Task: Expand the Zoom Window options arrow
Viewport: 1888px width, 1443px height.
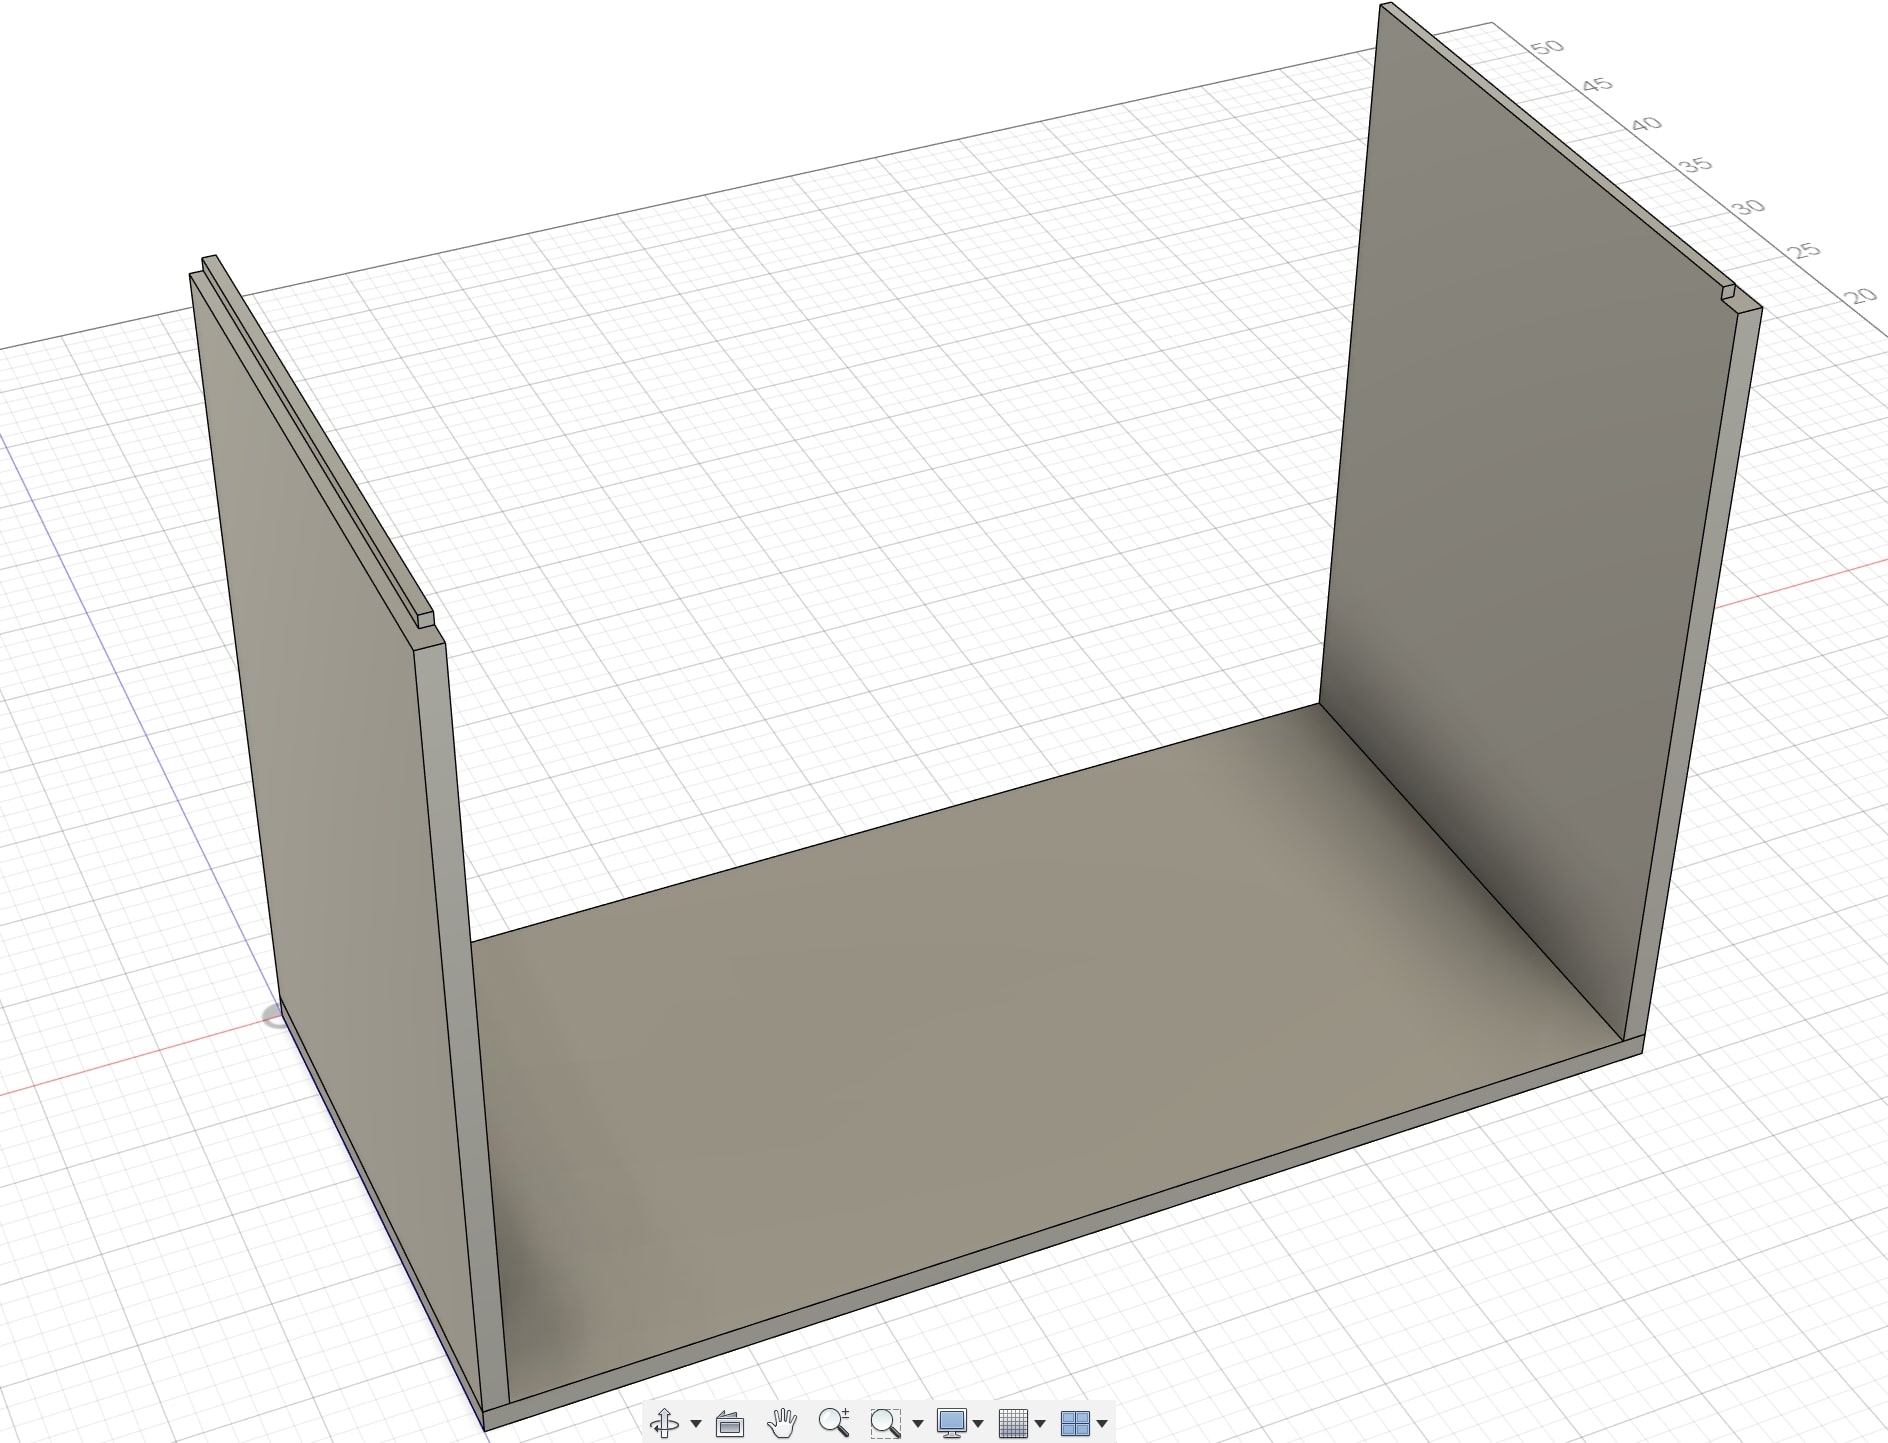Action: (918, 1423)
